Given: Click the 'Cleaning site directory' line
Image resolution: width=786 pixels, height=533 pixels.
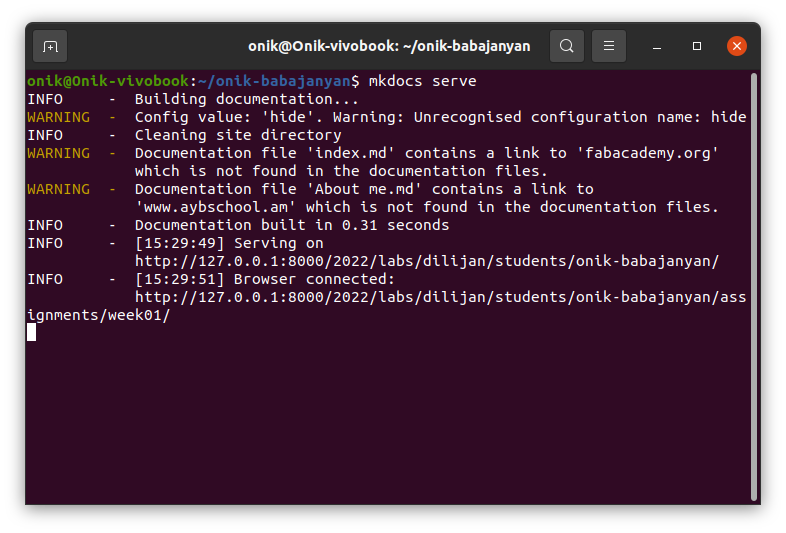Looking at the screenshot, I should (x=238, y=135).
